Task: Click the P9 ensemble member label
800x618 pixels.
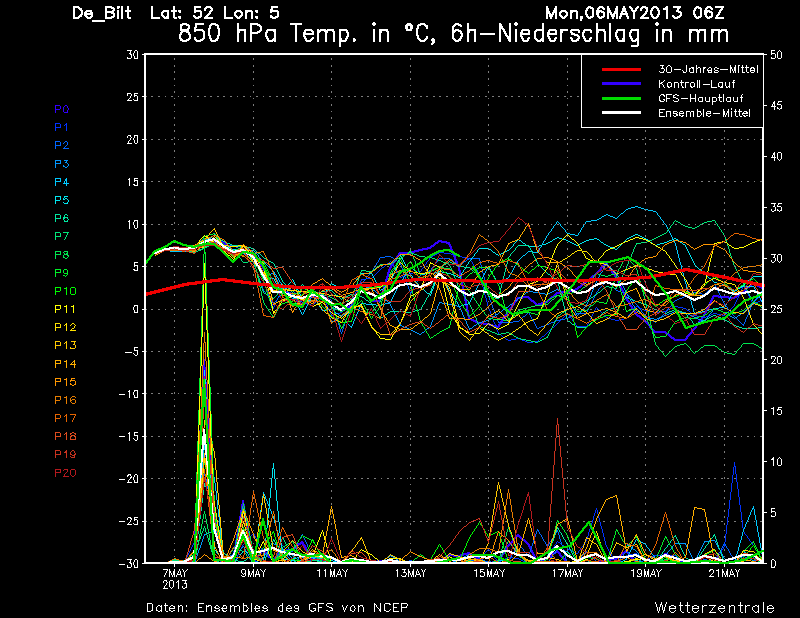Action: tap(62, 273)
